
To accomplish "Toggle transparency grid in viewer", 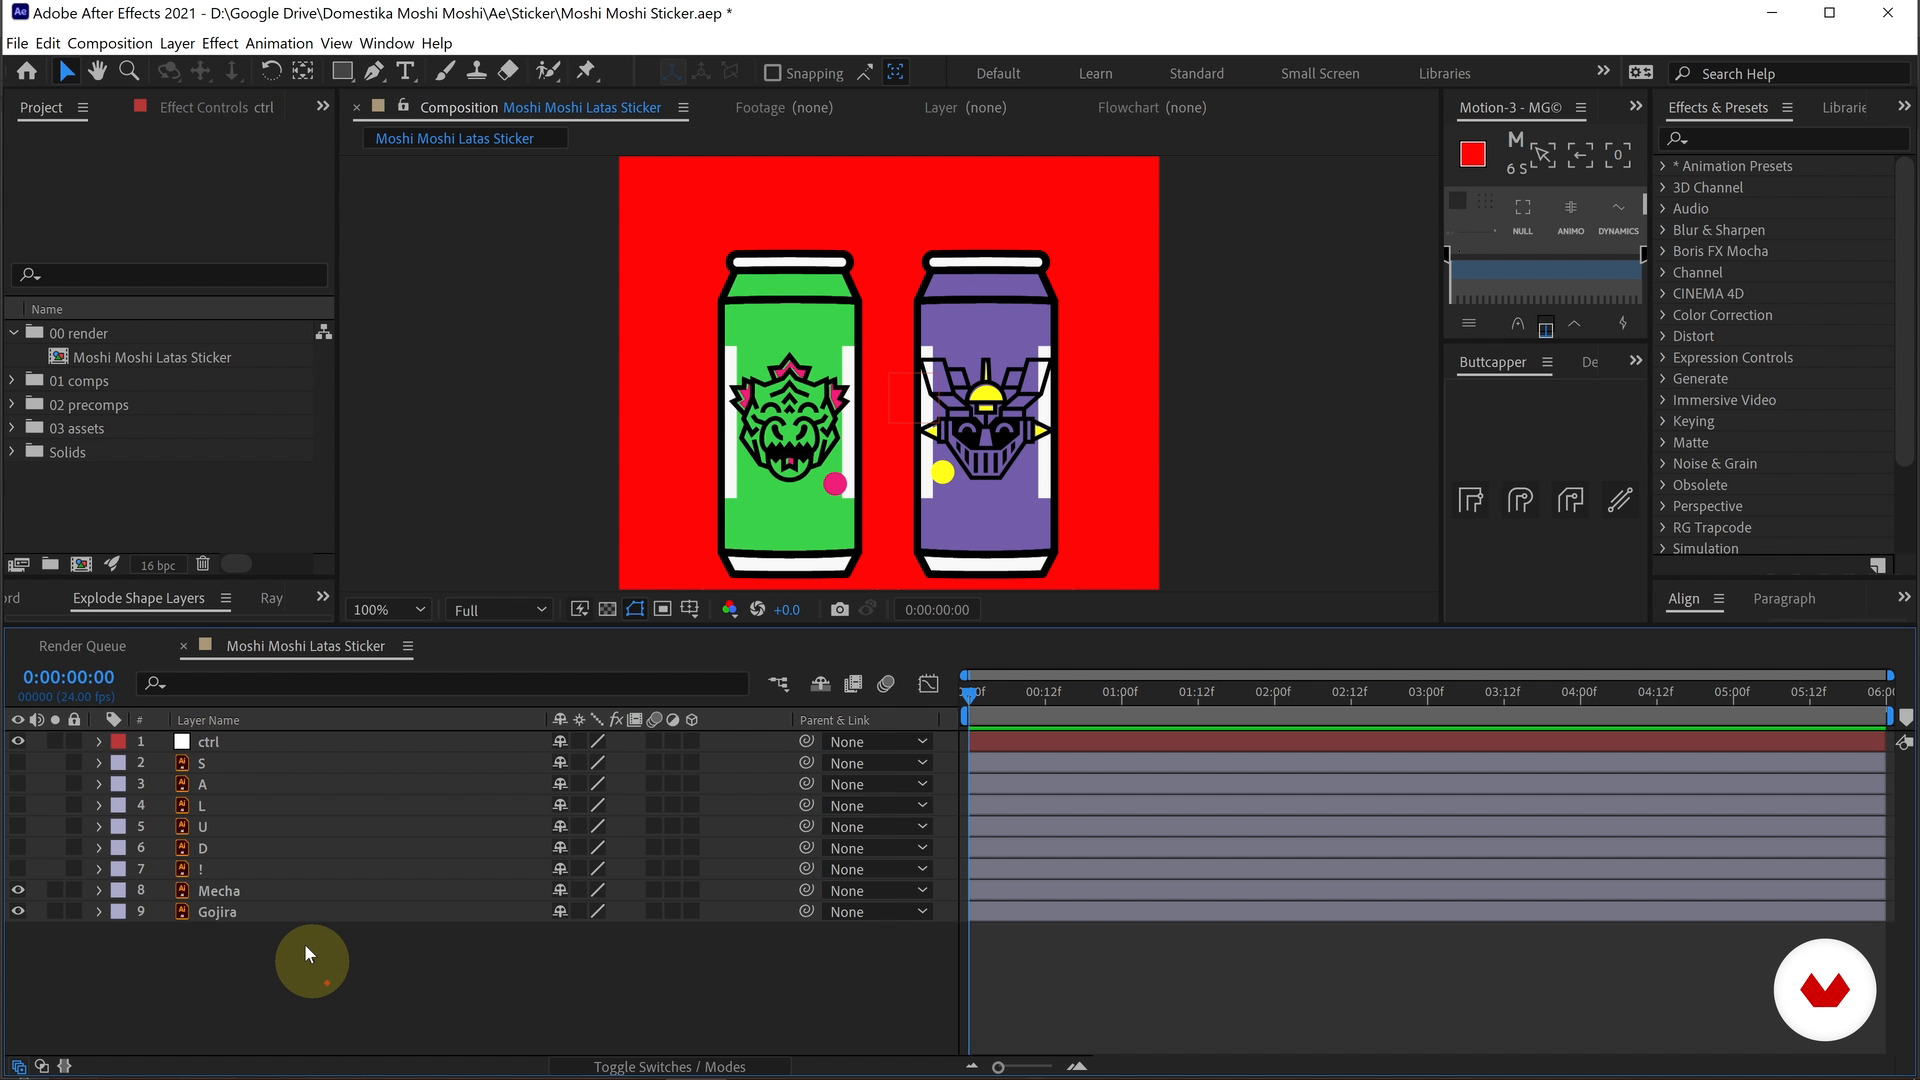I will 607,609.
